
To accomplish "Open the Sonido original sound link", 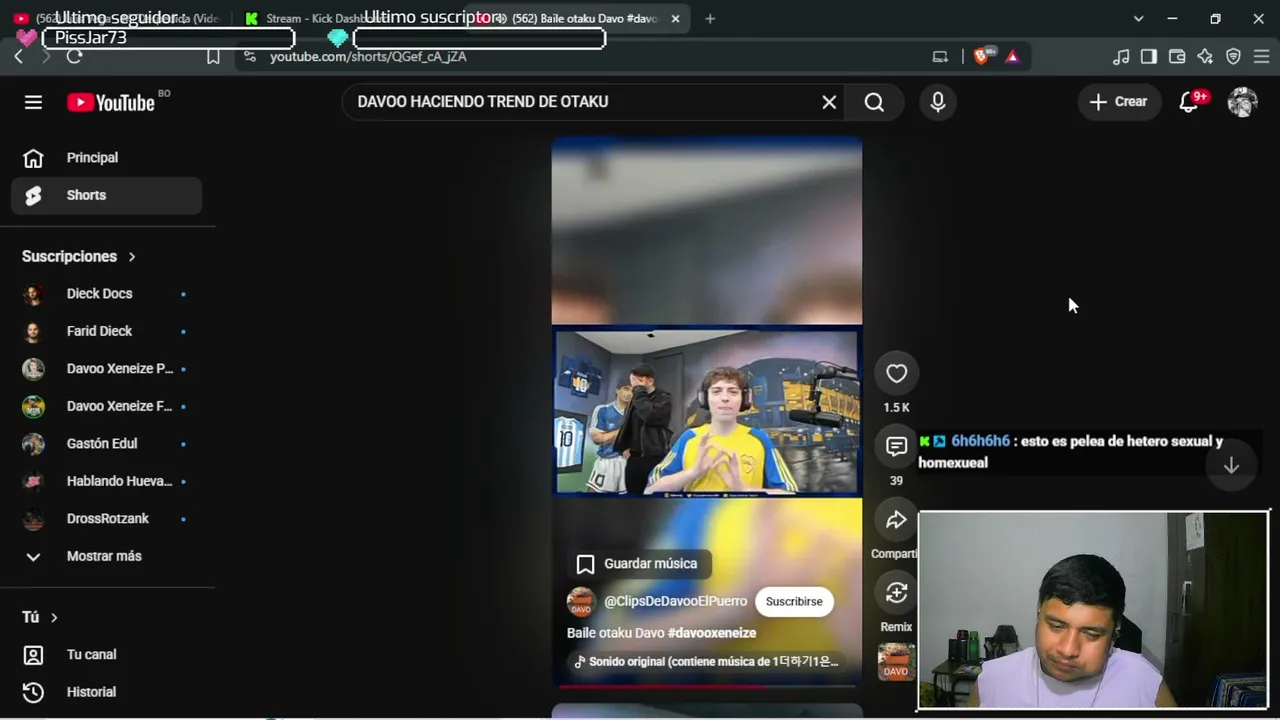I will [706, 662].
